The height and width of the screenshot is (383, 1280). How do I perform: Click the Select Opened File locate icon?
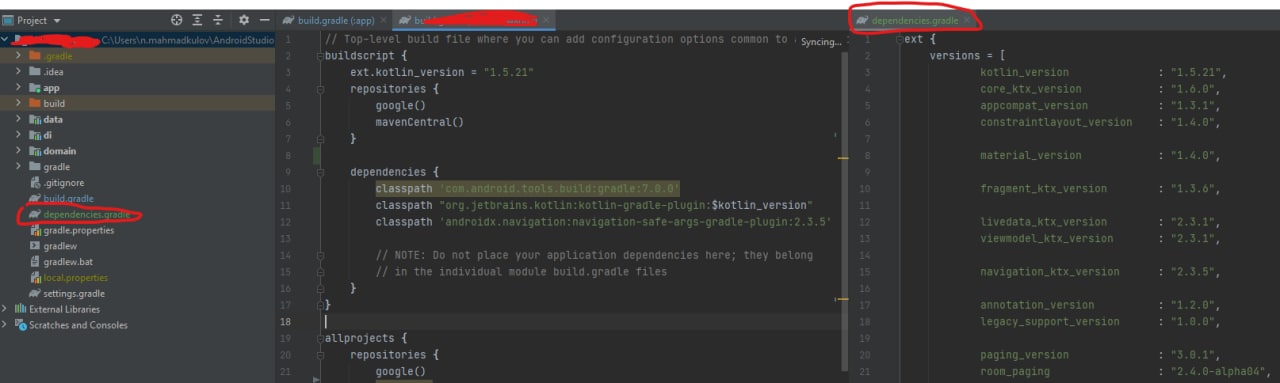tap(177, 20)
